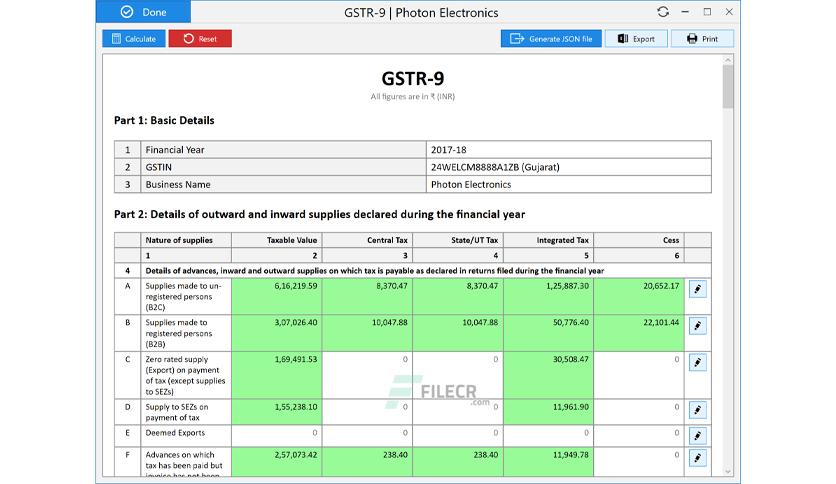Select advances integrated tax 11,949.78

pos(549,462)
